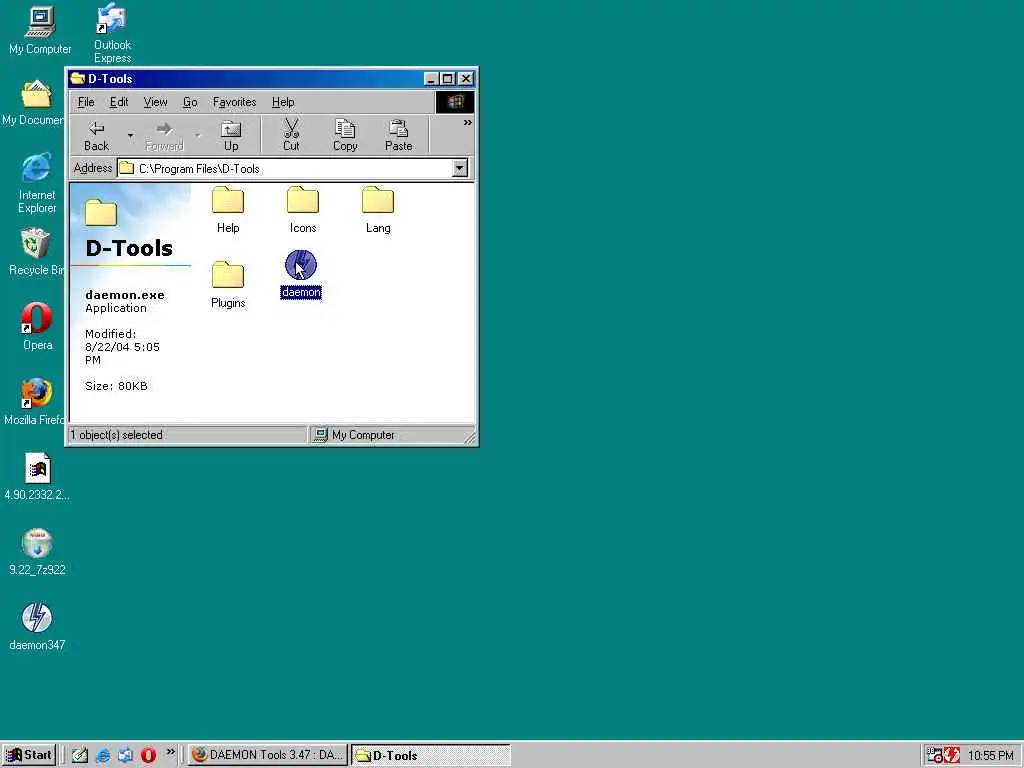The image size is (1024, 768).
Task: Minimize the D-Tools window
Action: tap(431, 79)
